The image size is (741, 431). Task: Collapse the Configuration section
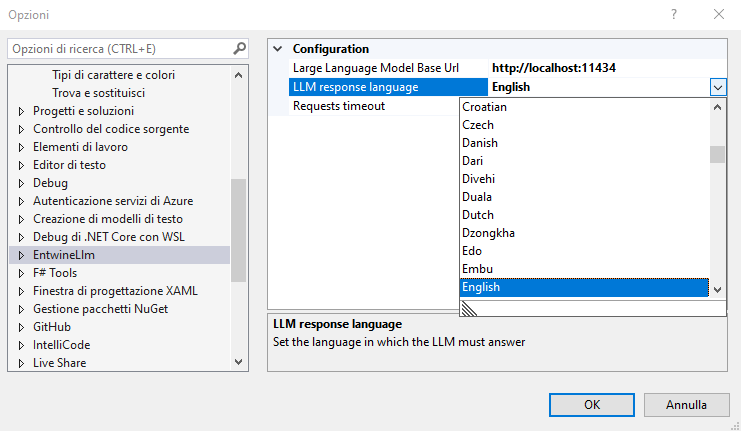[278, 49]
